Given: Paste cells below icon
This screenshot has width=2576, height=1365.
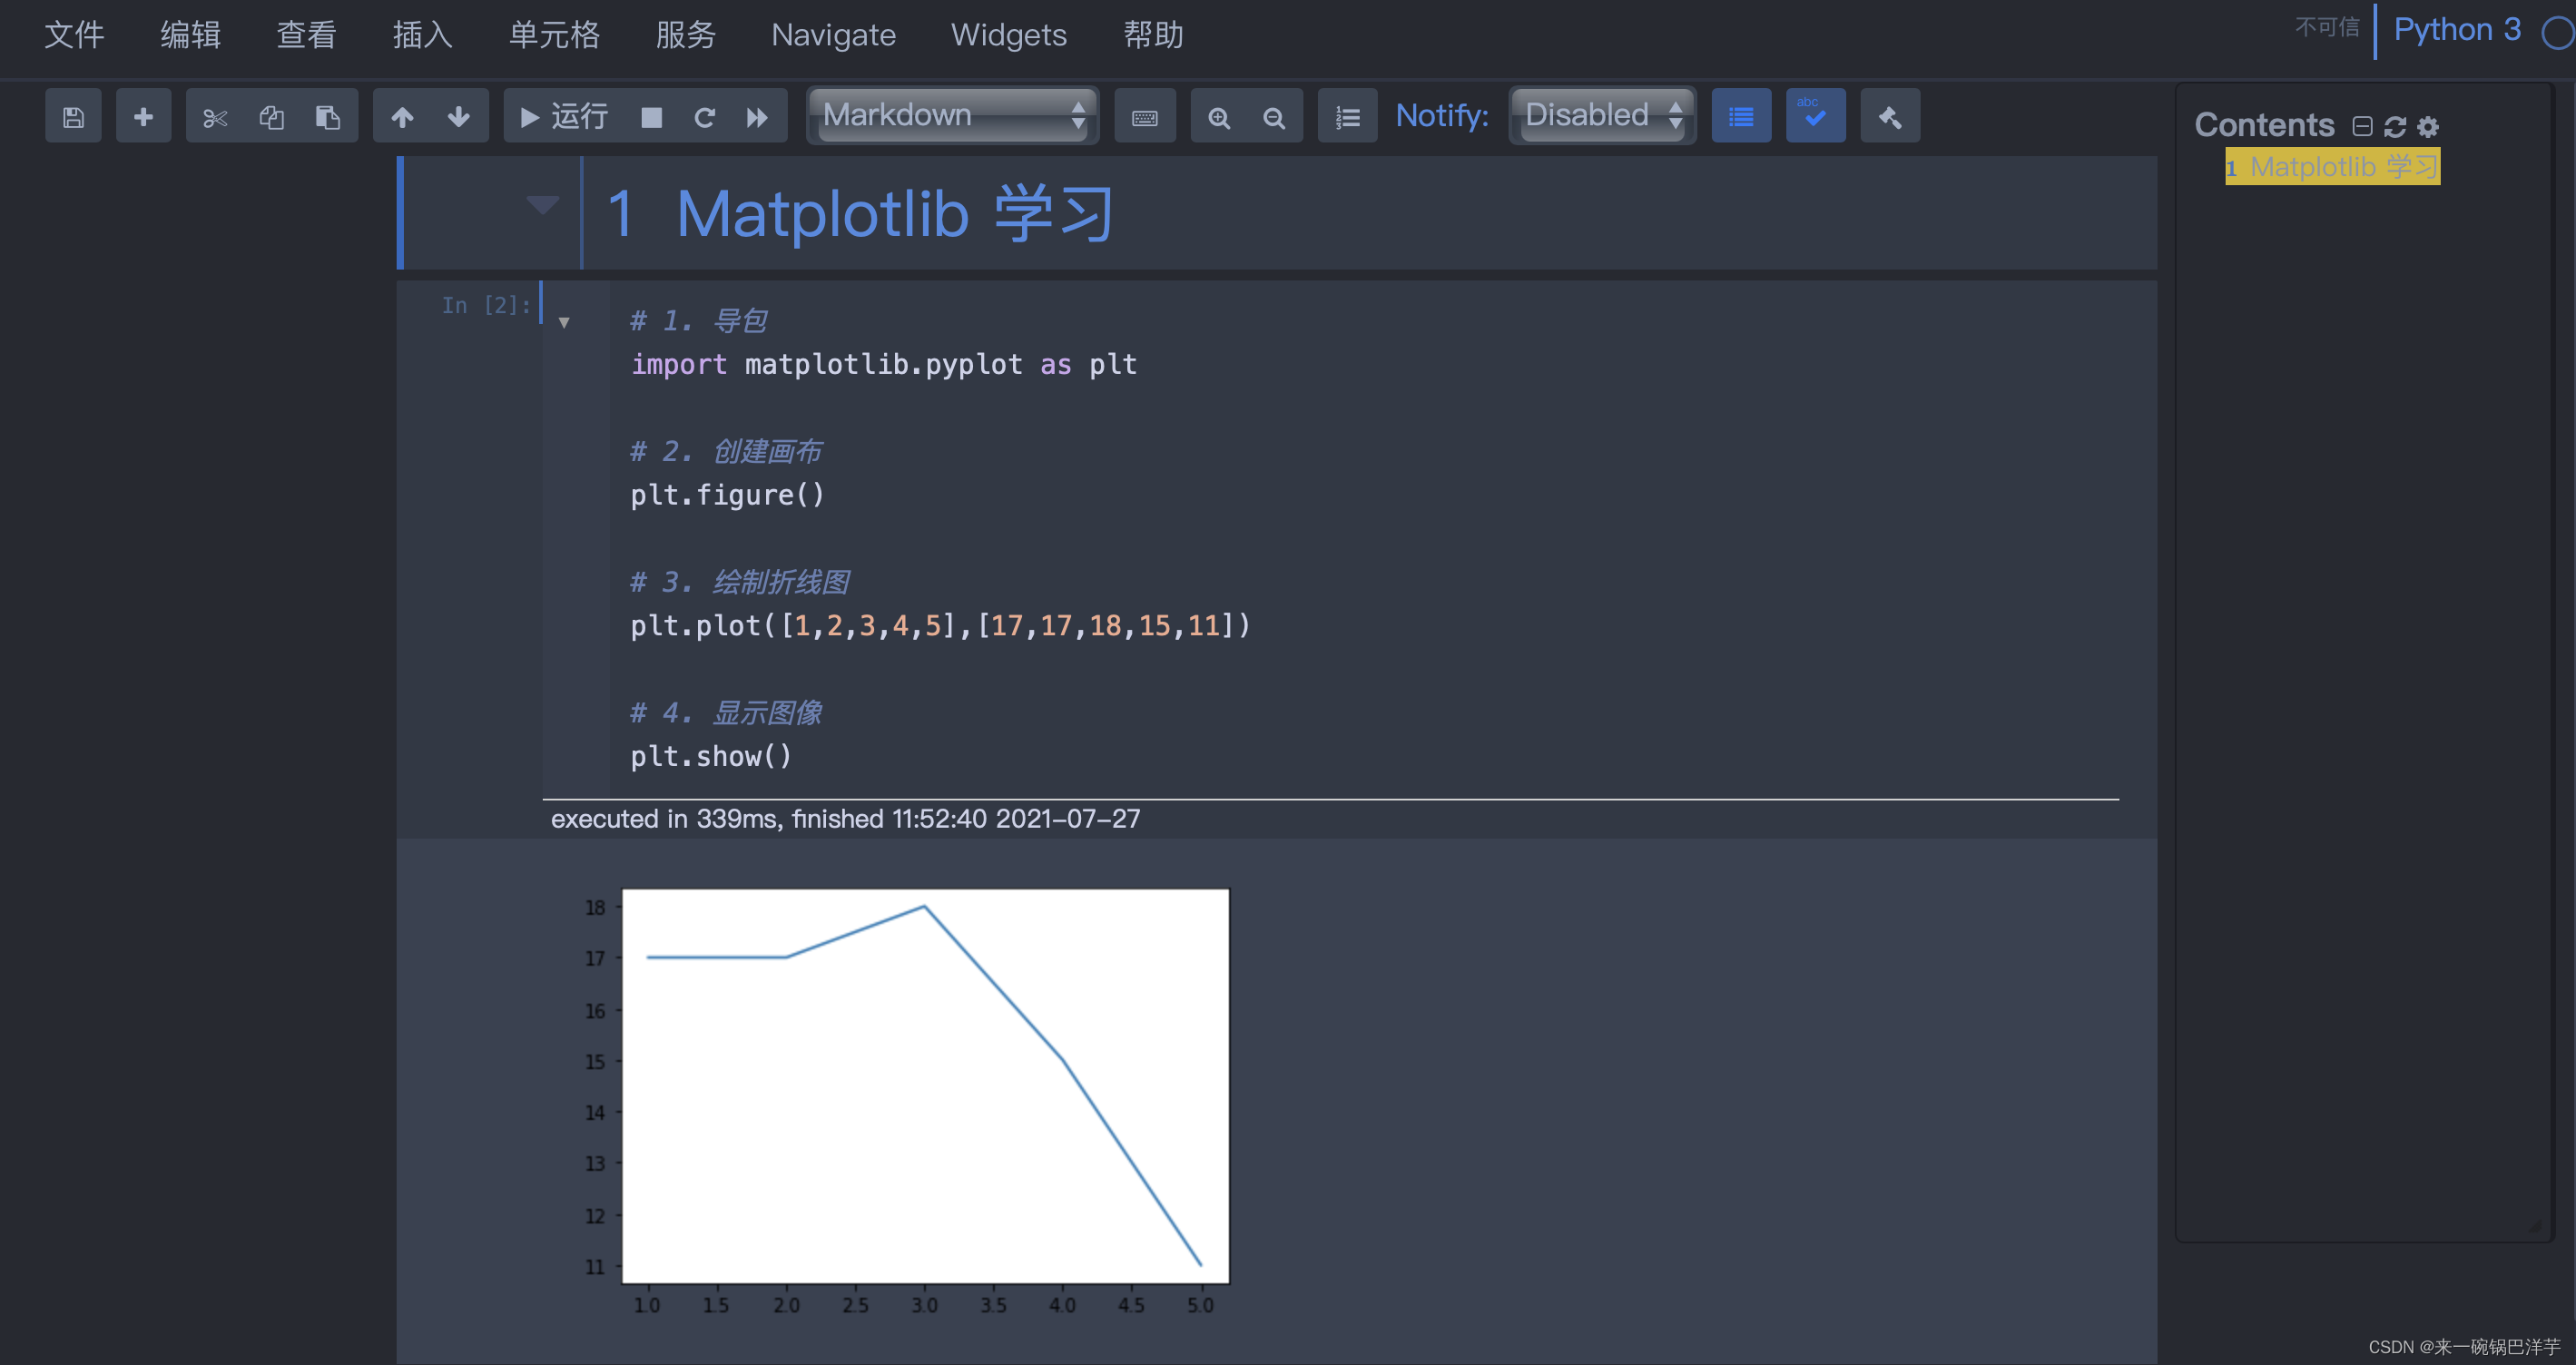Looking at the screenshot, I should coord(328,117).
